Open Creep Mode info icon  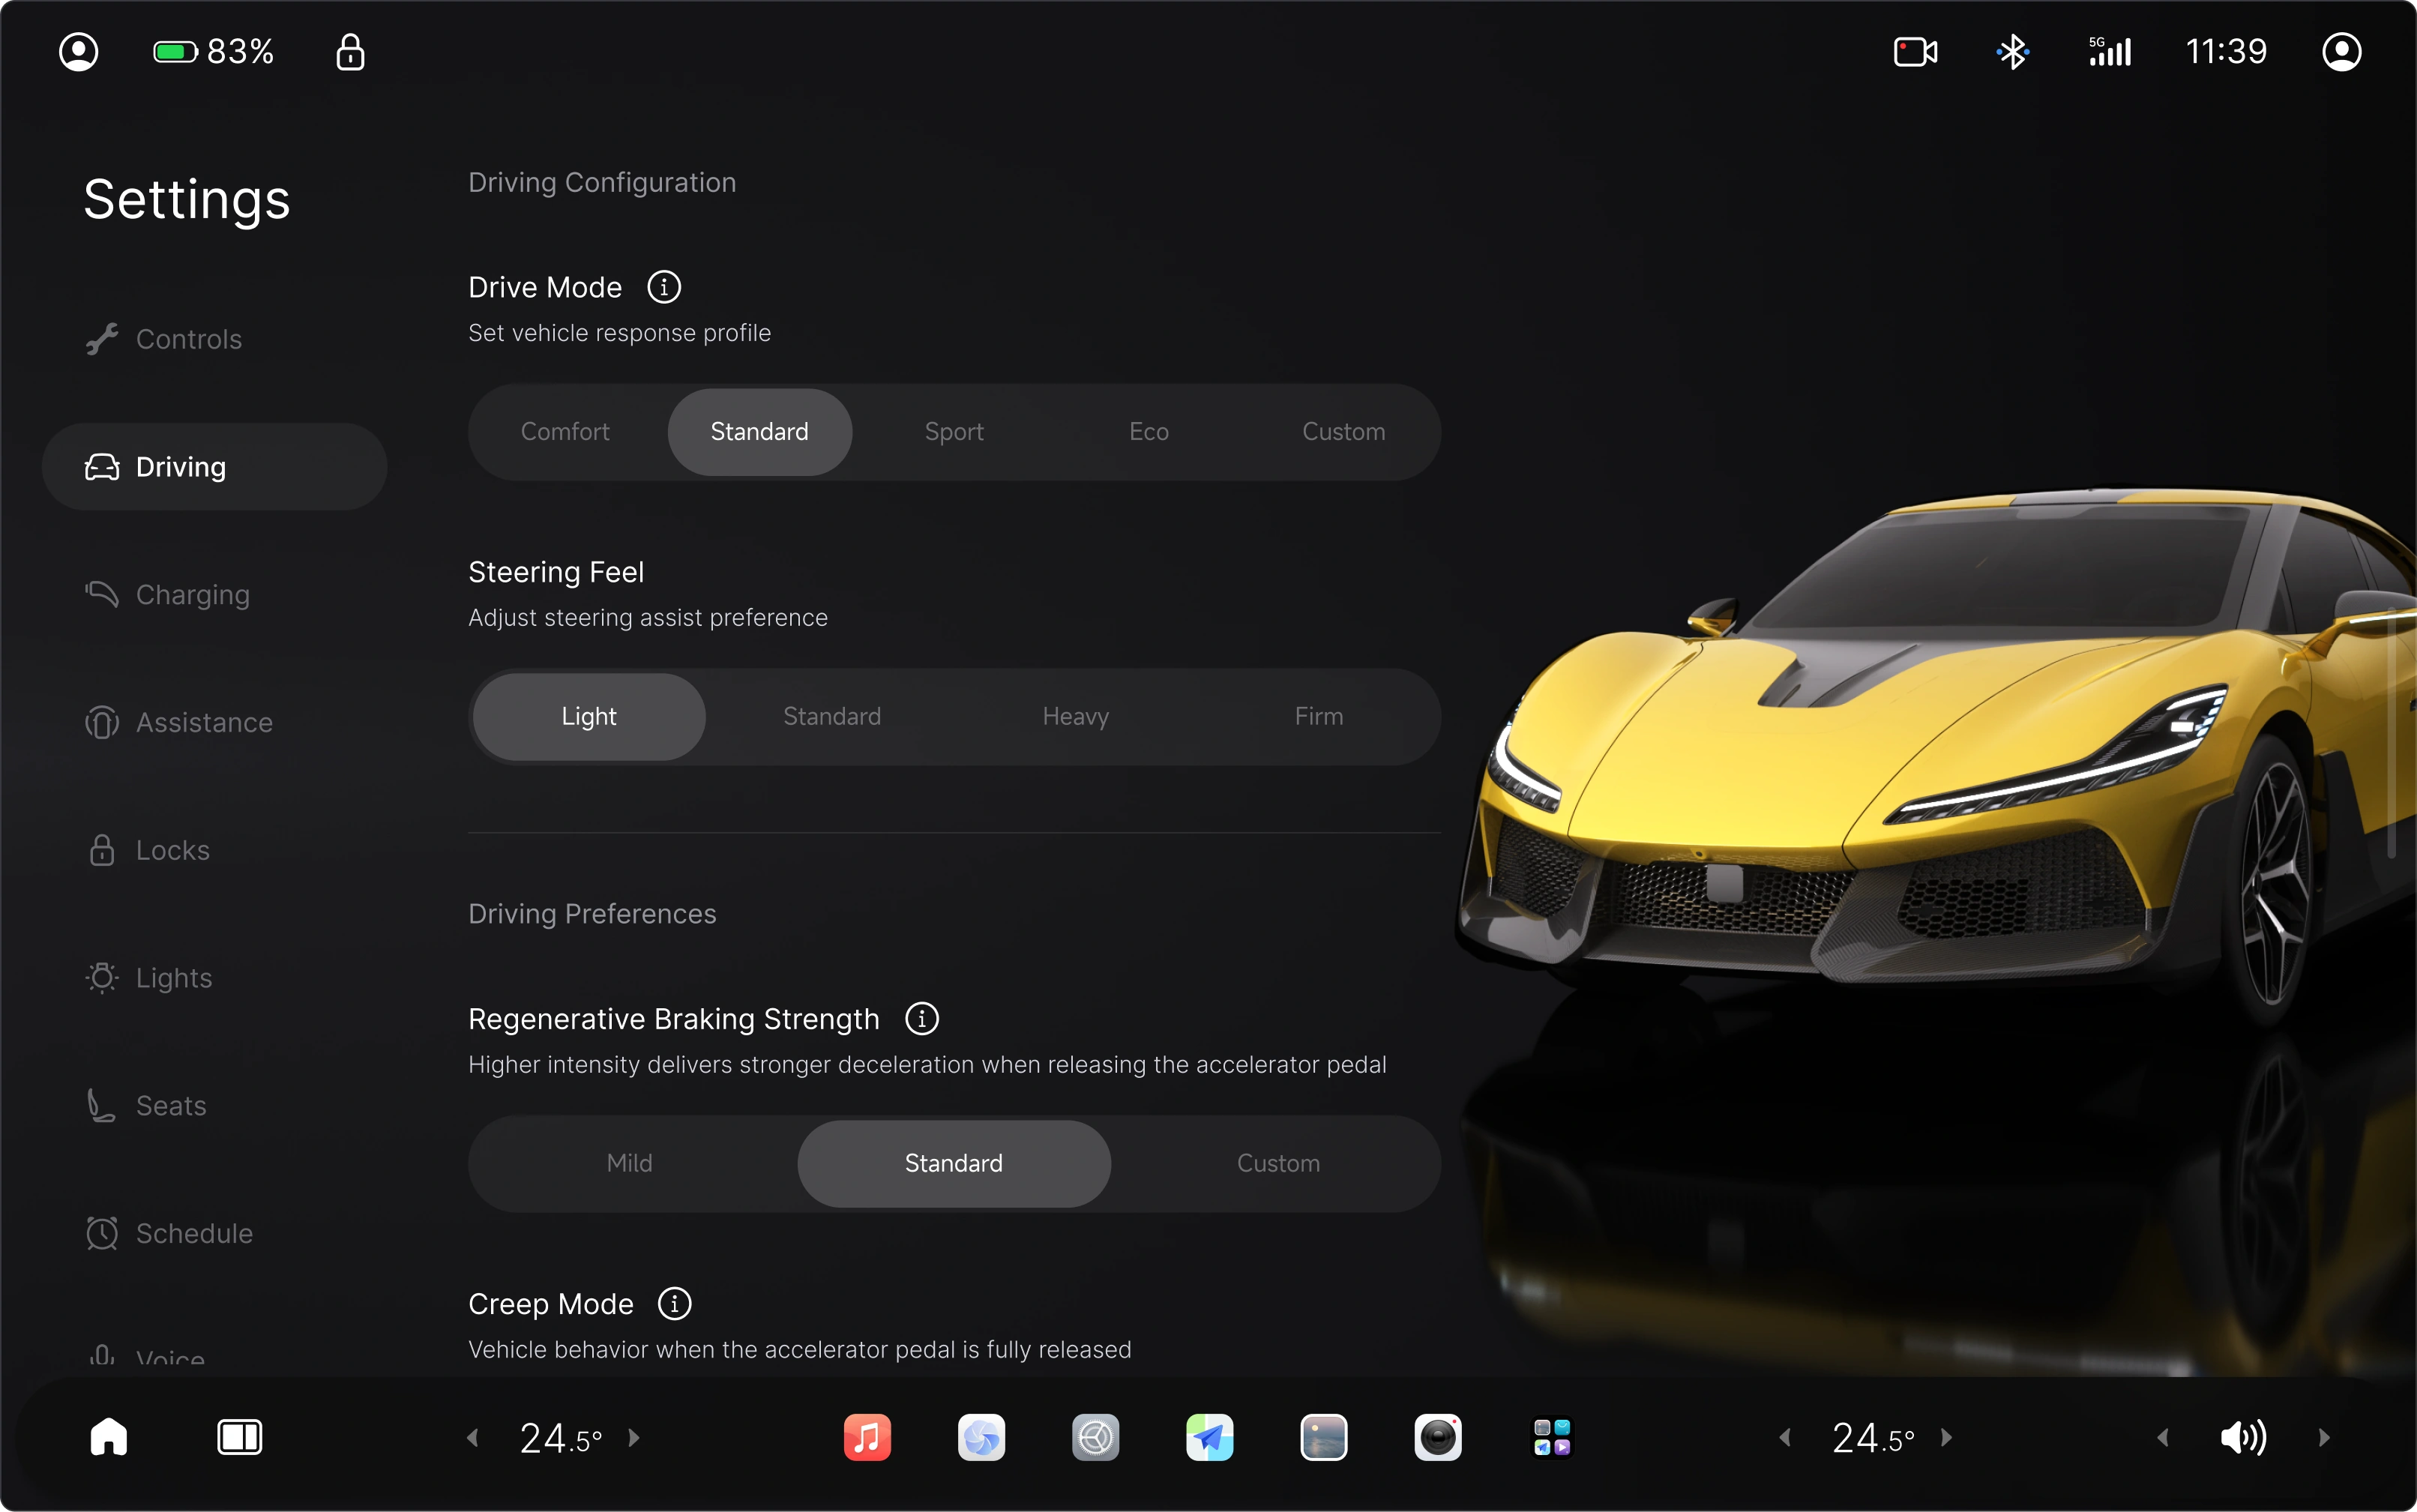[674, 1303]
